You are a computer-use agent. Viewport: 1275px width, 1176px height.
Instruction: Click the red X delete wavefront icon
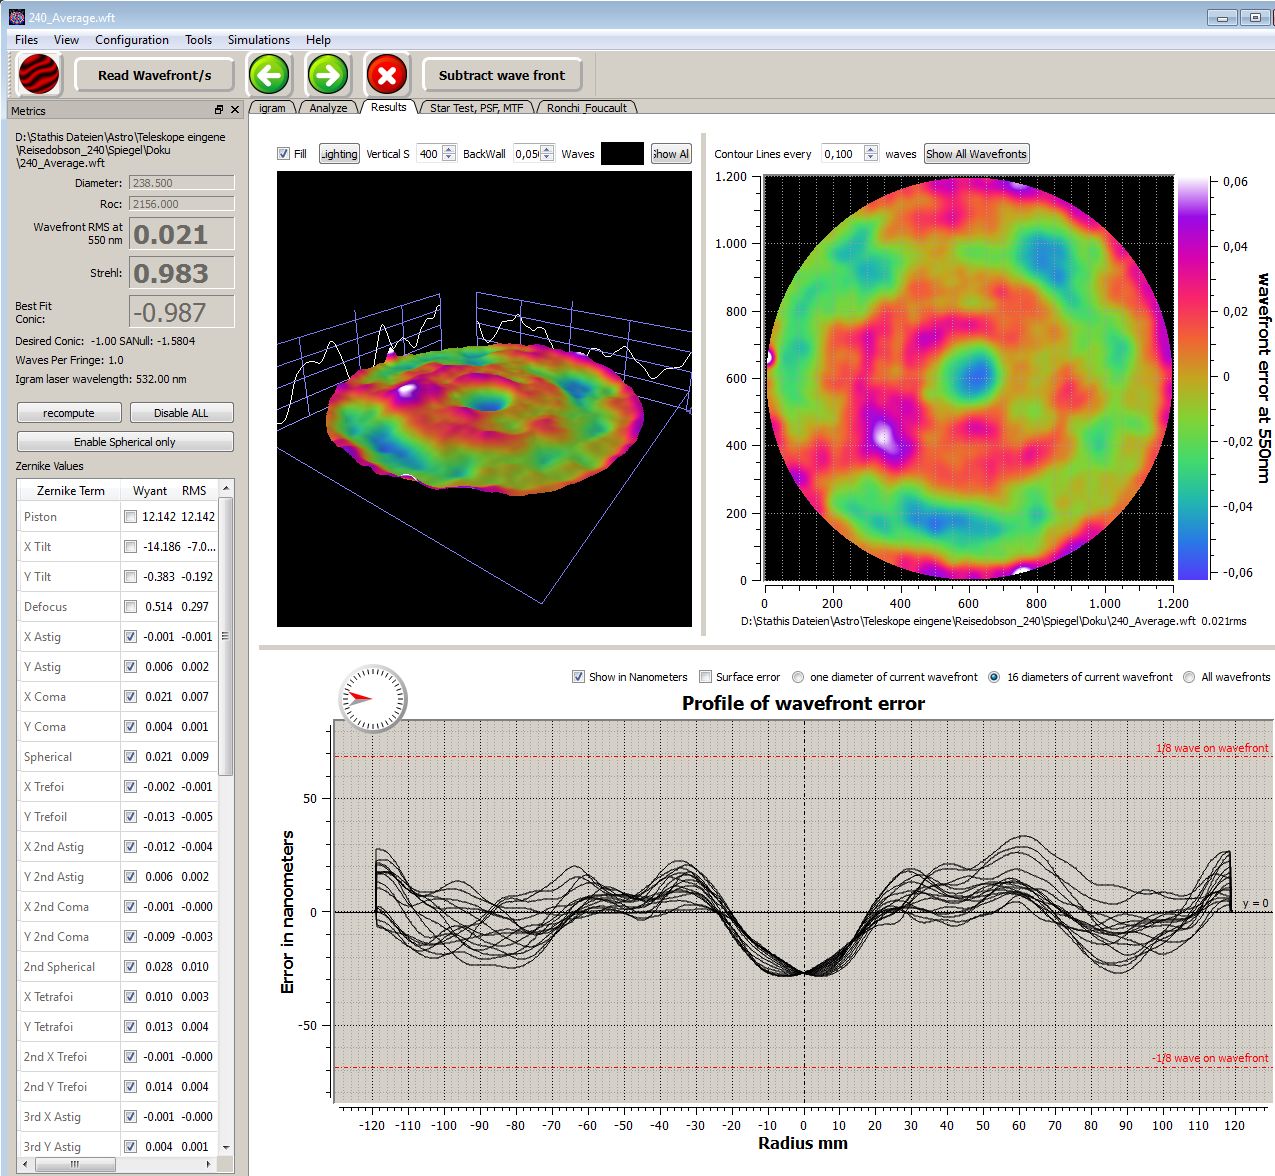[387, 75]
